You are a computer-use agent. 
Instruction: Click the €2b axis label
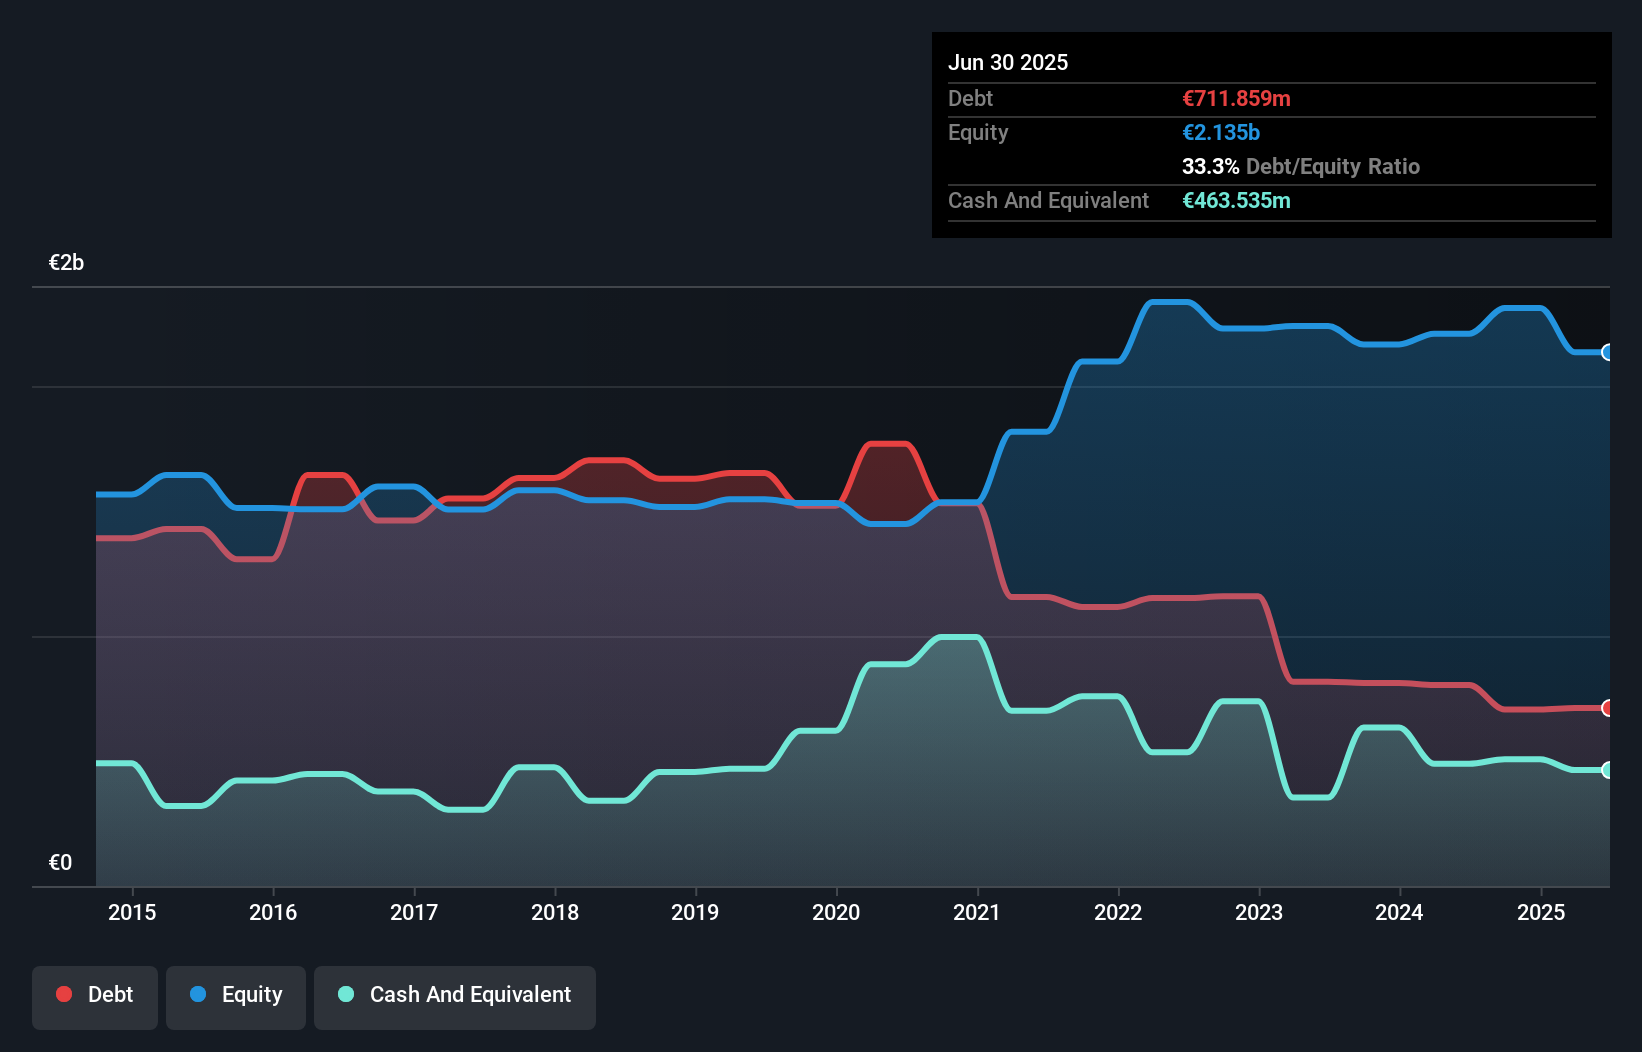[66, 261]
